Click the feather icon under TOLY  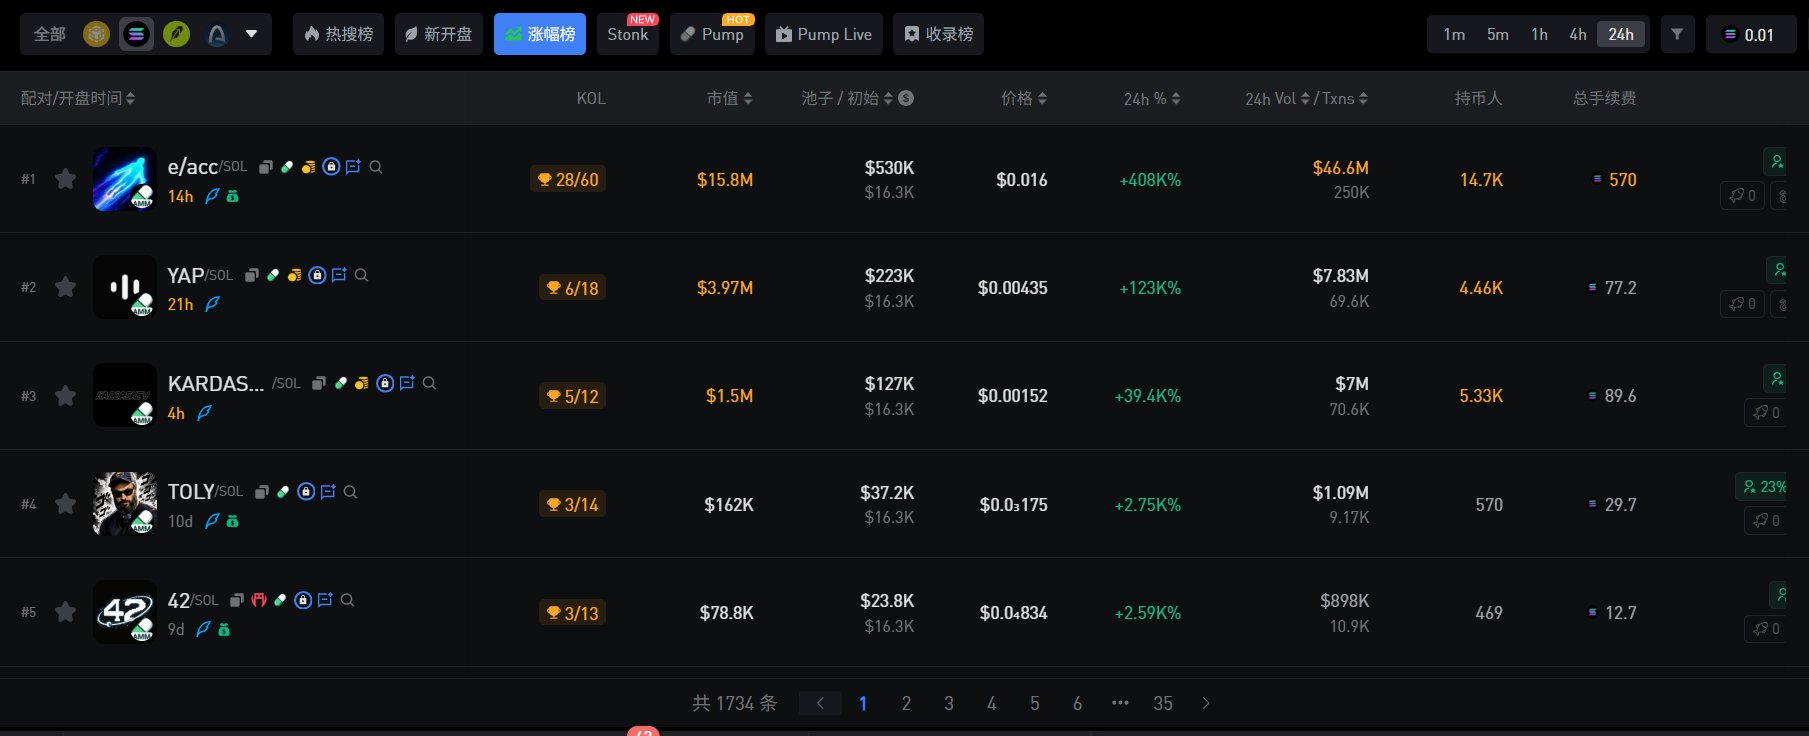pos(212,521)
